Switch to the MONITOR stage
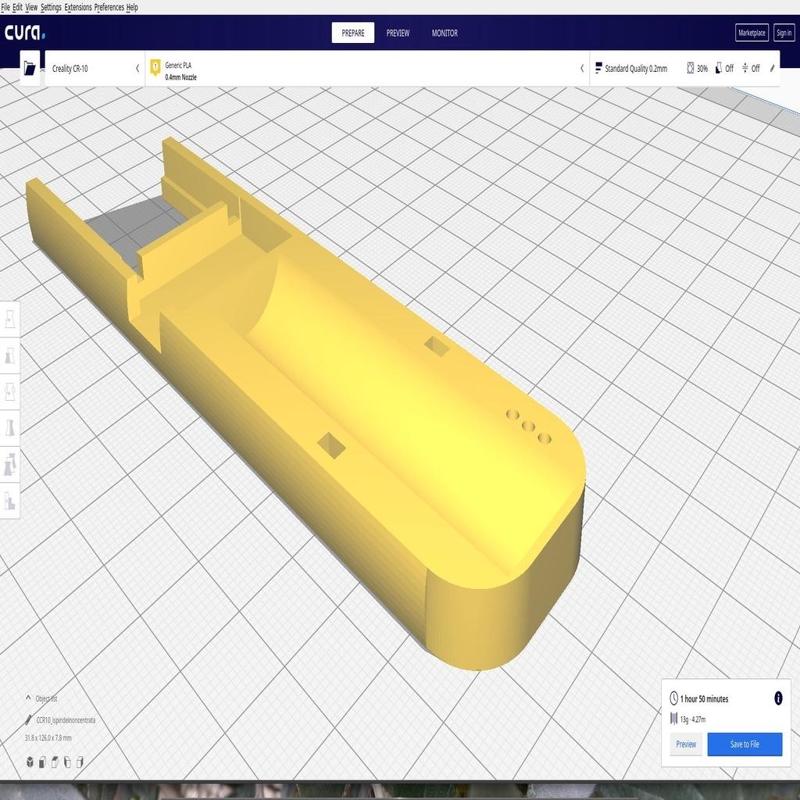The width and height of the screenshot is (800, 800). (x=444, y=33)
